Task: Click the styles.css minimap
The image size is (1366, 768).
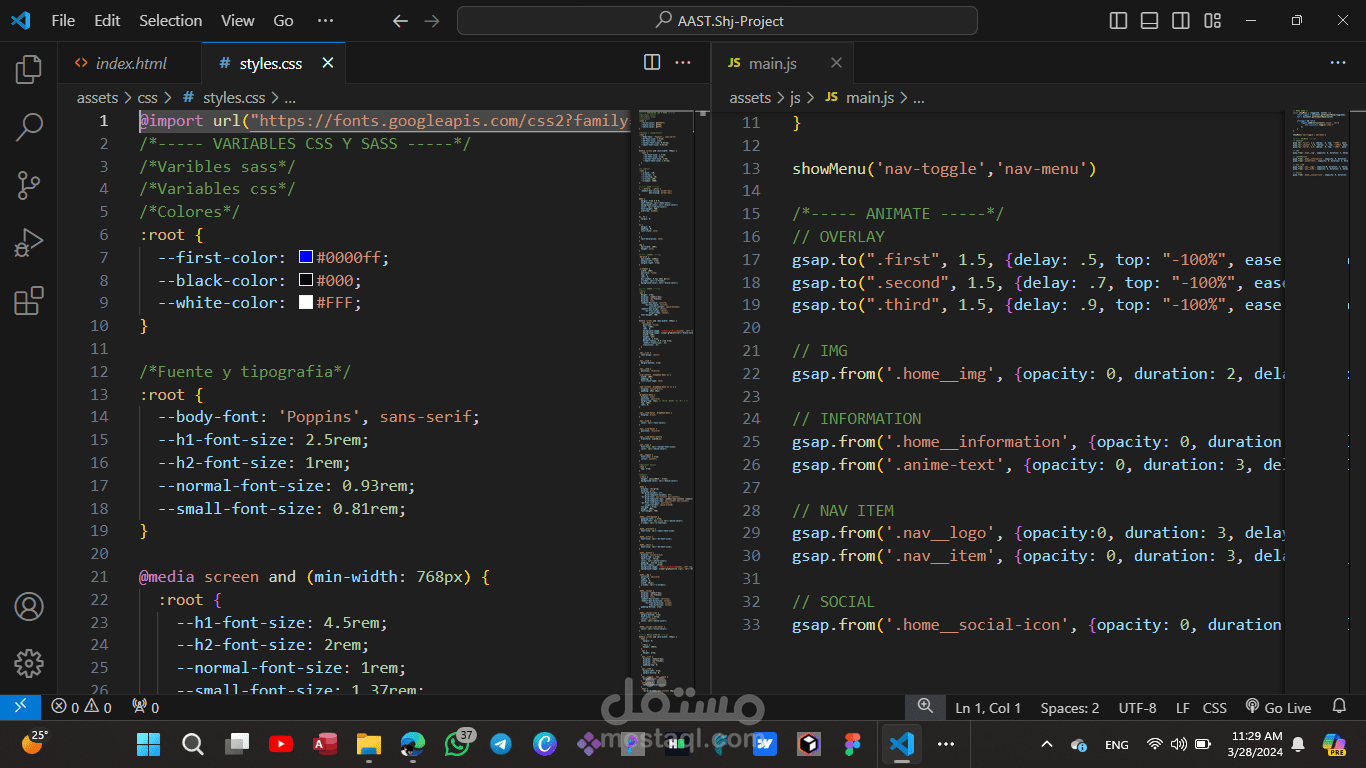Action: [667, 400]
